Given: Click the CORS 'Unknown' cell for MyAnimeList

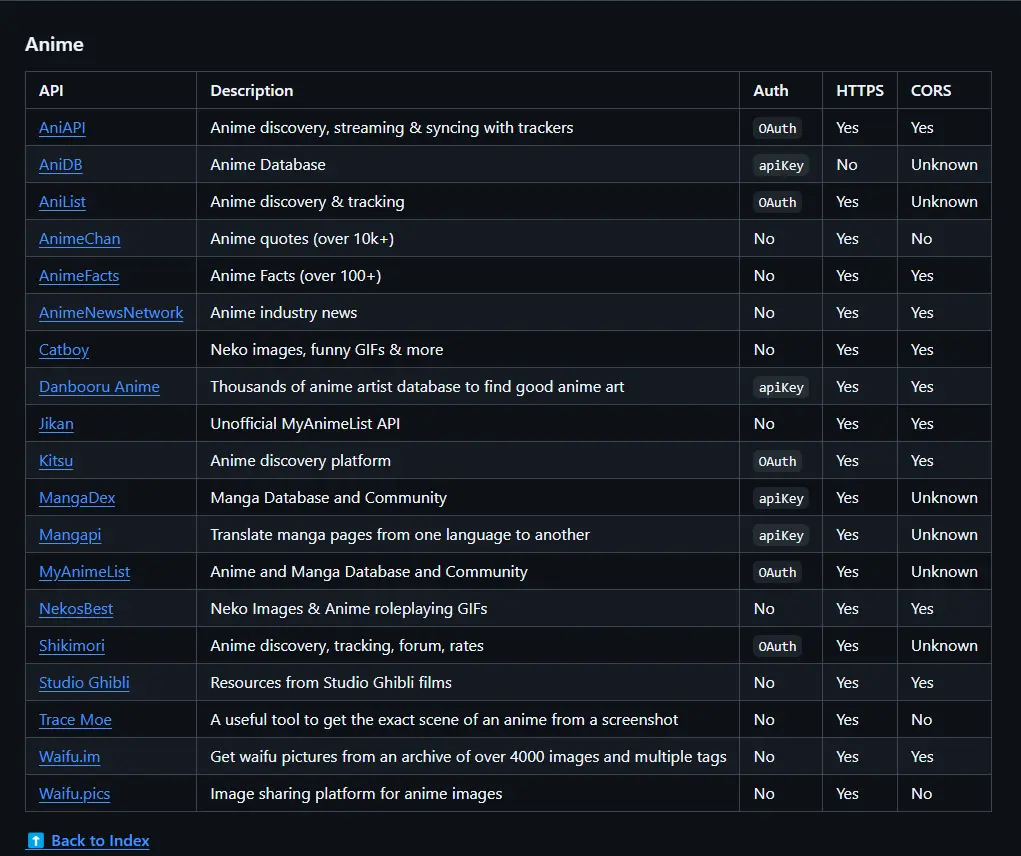Looking at the screenshot, I should tap(944, 572).
